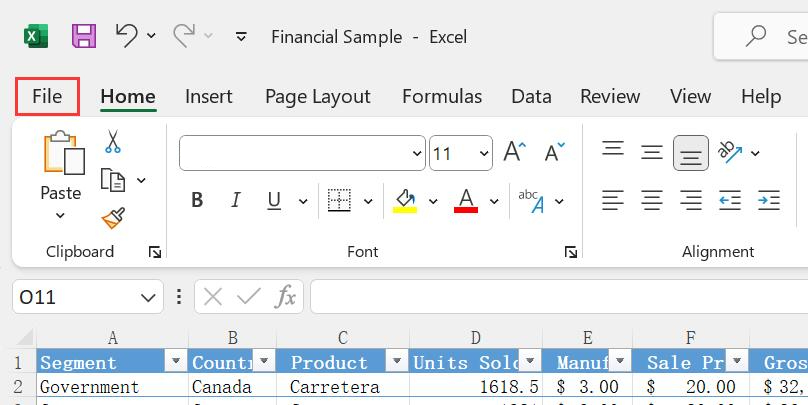Click the Cut scissors icon
Image resolution: width=808 pixels, height=405 pixels.
click(x=113, y=142)
